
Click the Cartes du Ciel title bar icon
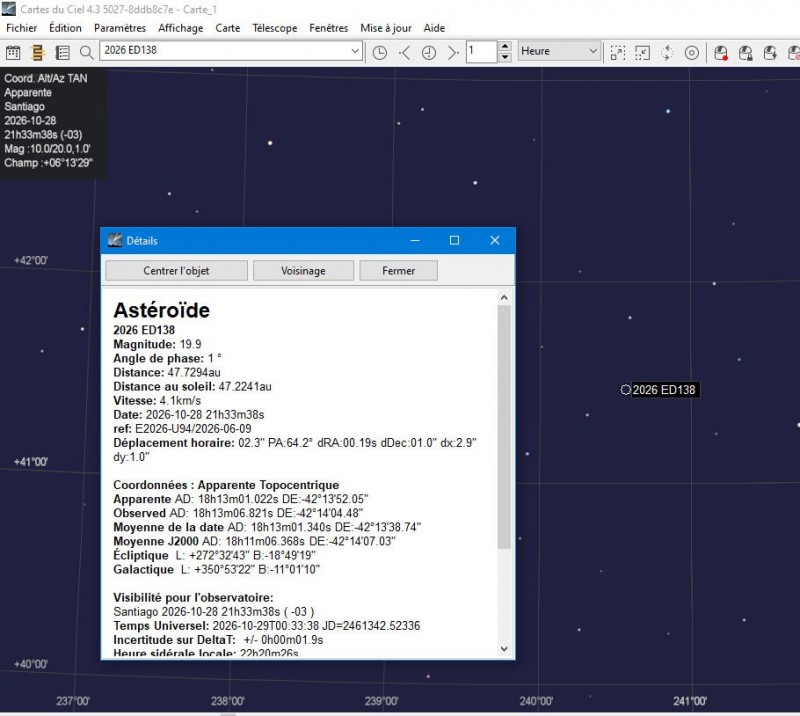[9, 9]
